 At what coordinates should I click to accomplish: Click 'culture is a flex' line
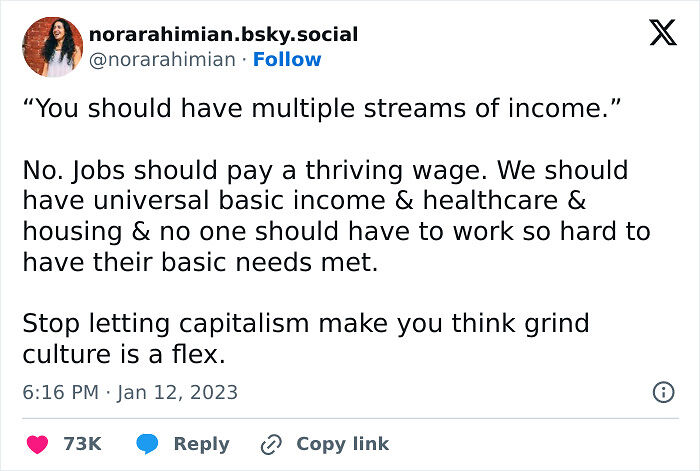tap(124, 354)
